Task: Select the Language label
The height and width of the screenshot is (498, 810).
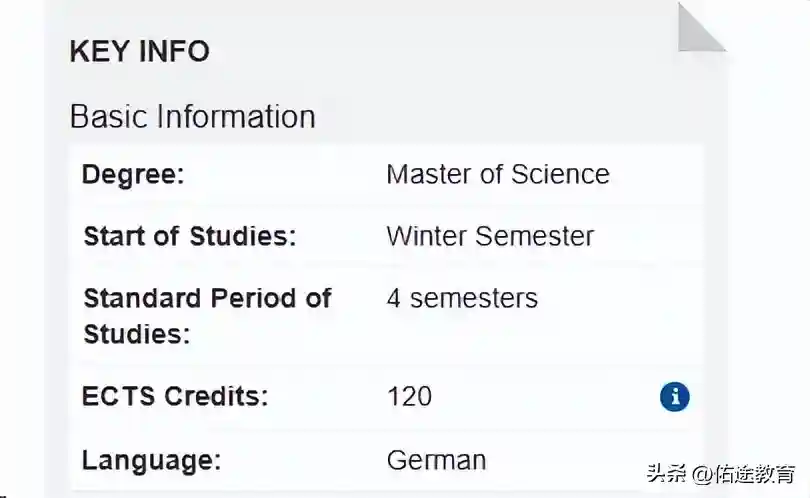Action: tap(151, 460)
